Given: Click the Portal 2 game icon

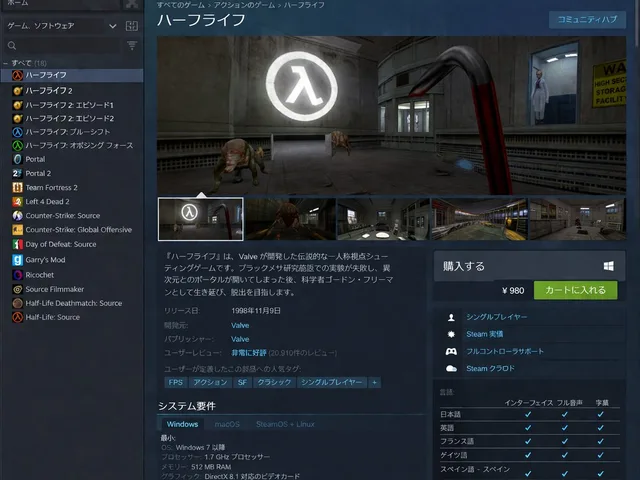Looking at the screenshot, I should pyautogui.click(x=18, y=173).
